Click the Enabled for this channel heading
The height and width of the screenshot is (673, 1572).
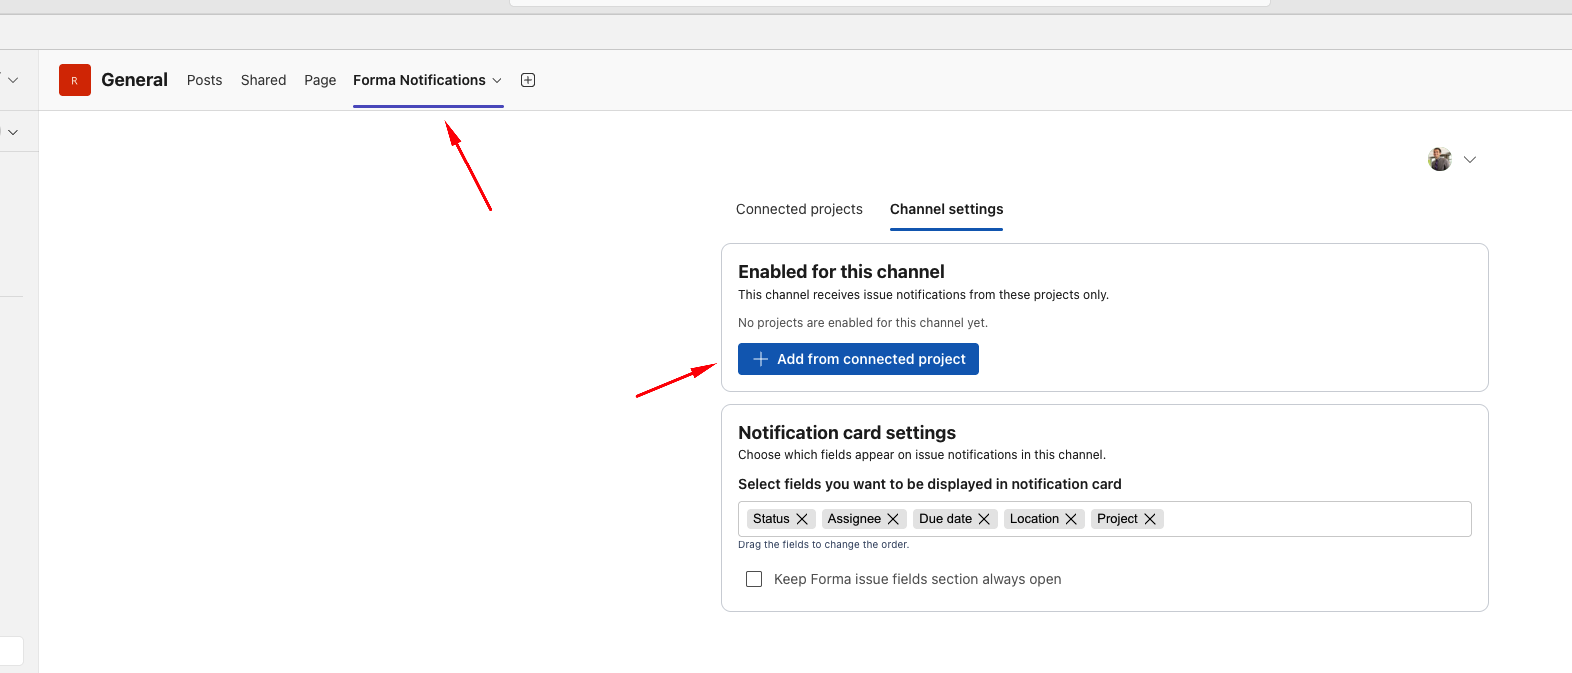click(841, 272)
